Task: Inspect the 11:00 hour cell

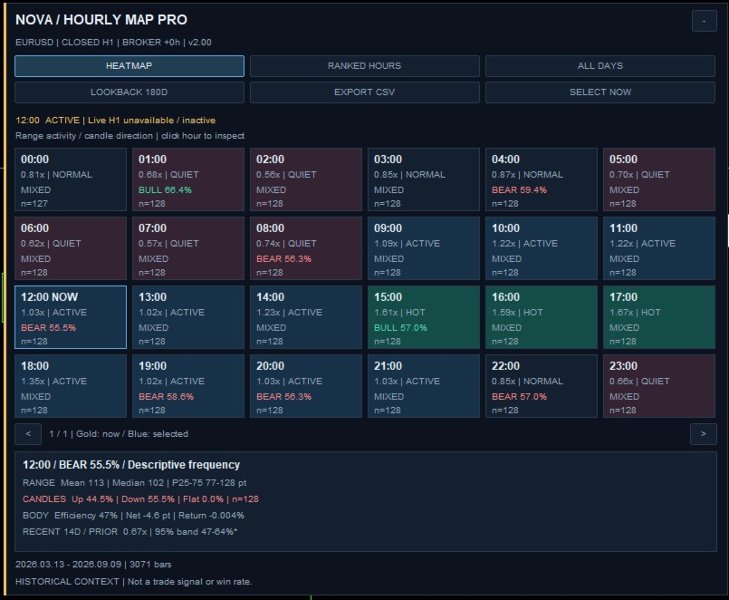Action: tap(659, 249)
